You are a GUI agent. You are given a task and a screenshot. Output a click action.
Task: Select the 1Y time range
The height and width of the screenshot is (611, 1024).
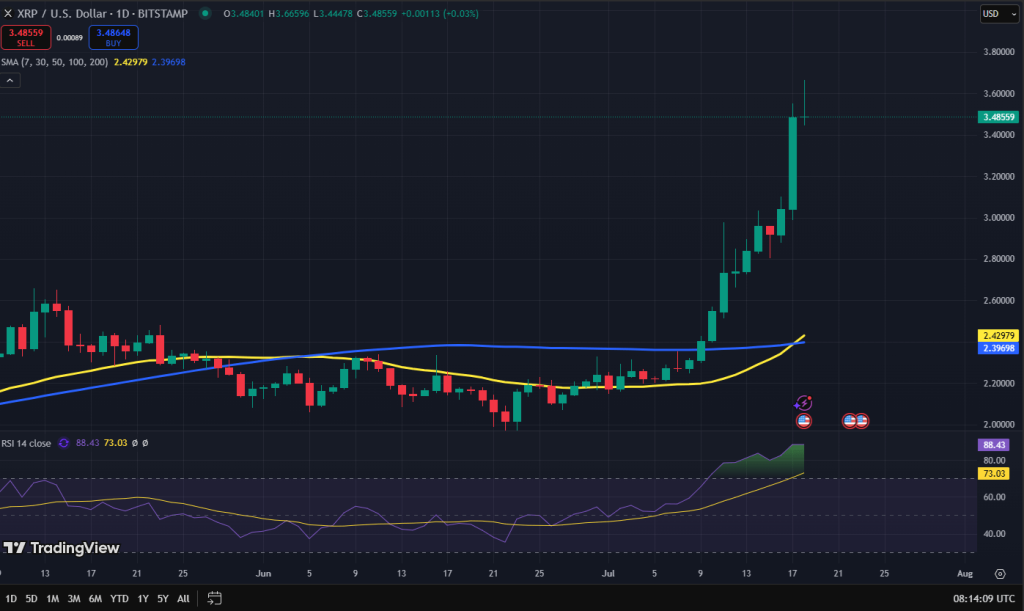coord(143,599)
